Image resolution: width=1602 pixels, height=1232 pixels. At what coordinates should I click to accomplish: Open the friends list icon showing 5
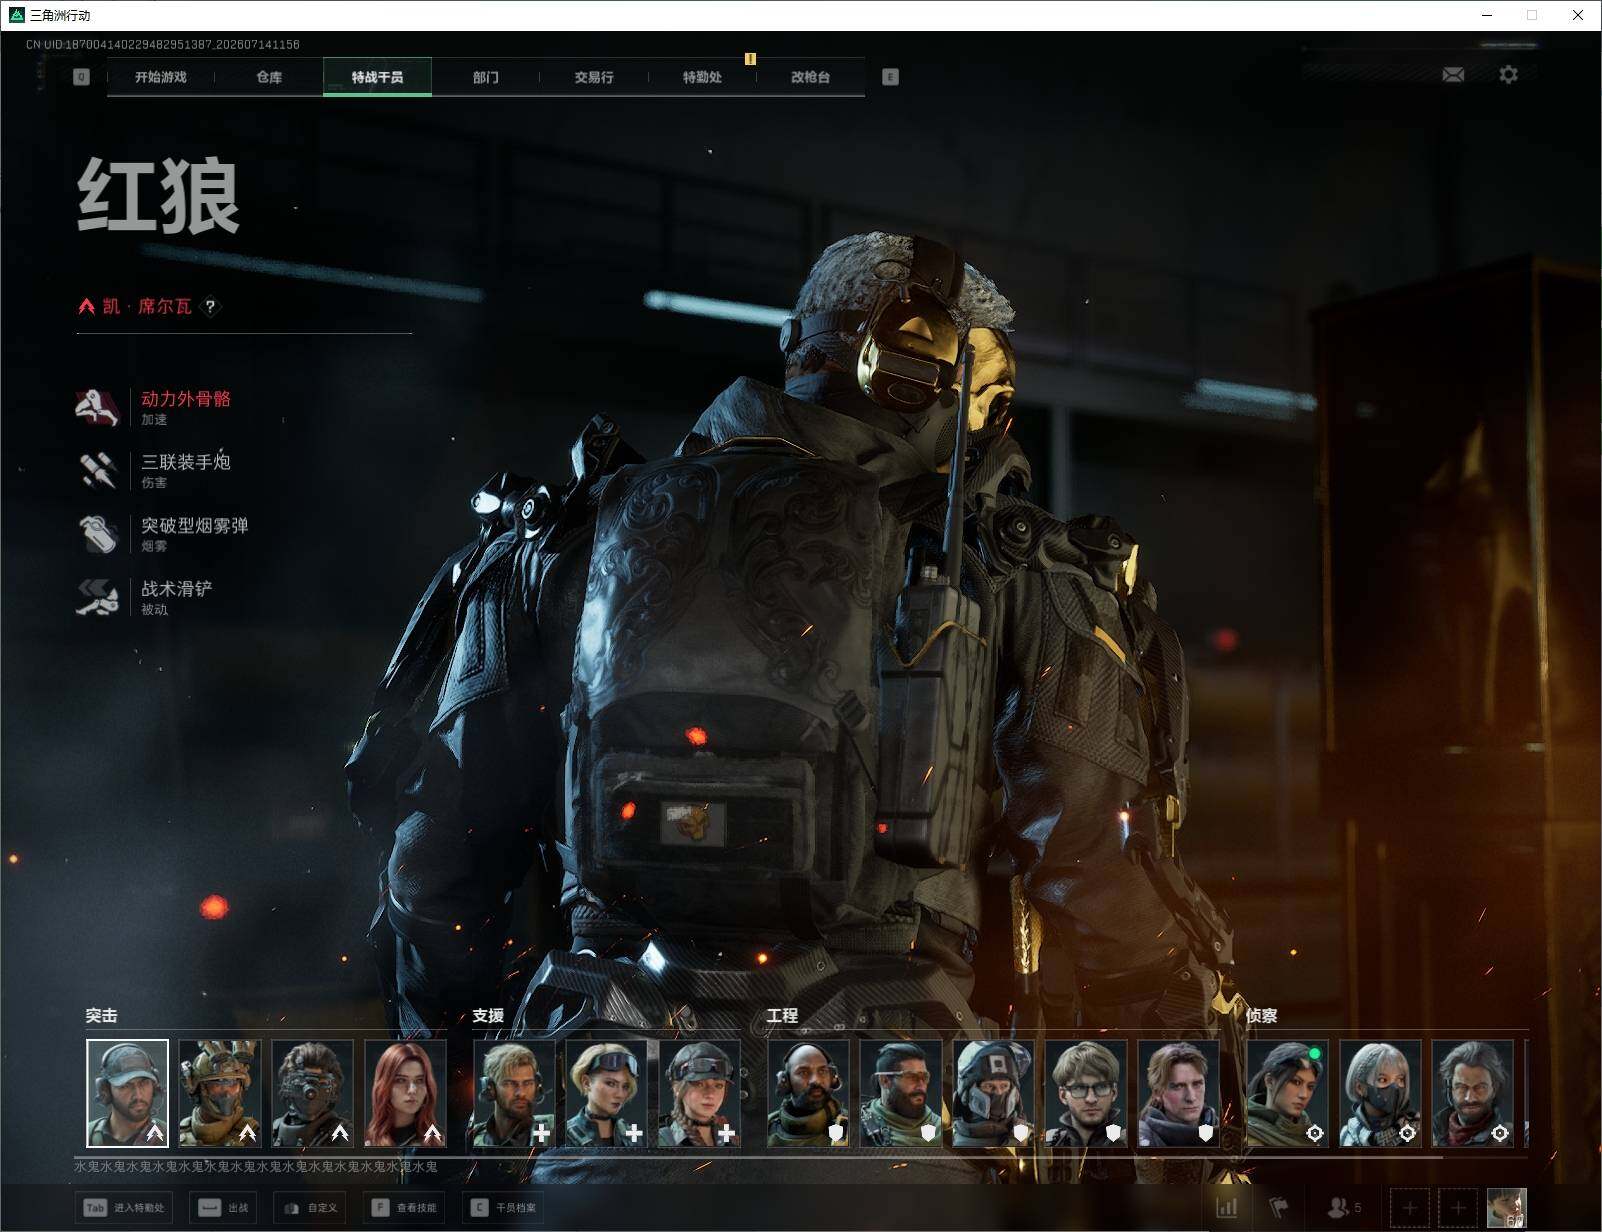[x=1343, y=1208]
